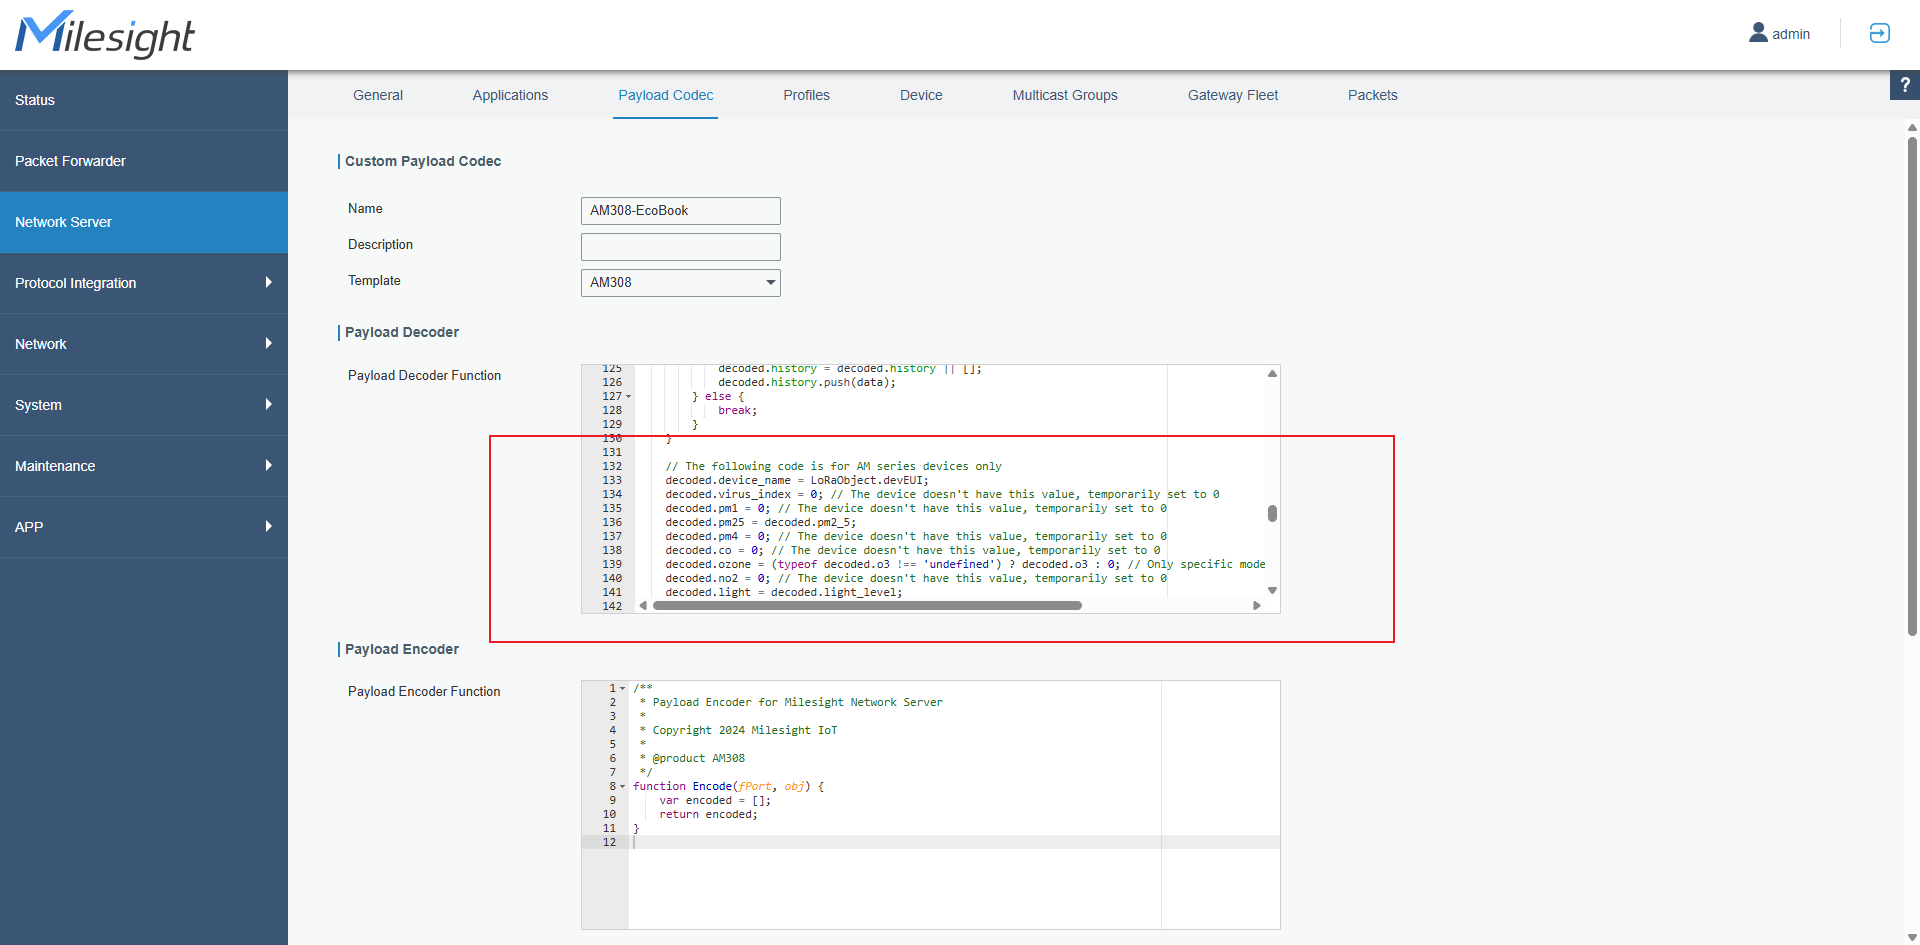The width and height of the screenshot is (1920, 945).
Task: Expand the System sidebar menu
Action: point(144,405)
